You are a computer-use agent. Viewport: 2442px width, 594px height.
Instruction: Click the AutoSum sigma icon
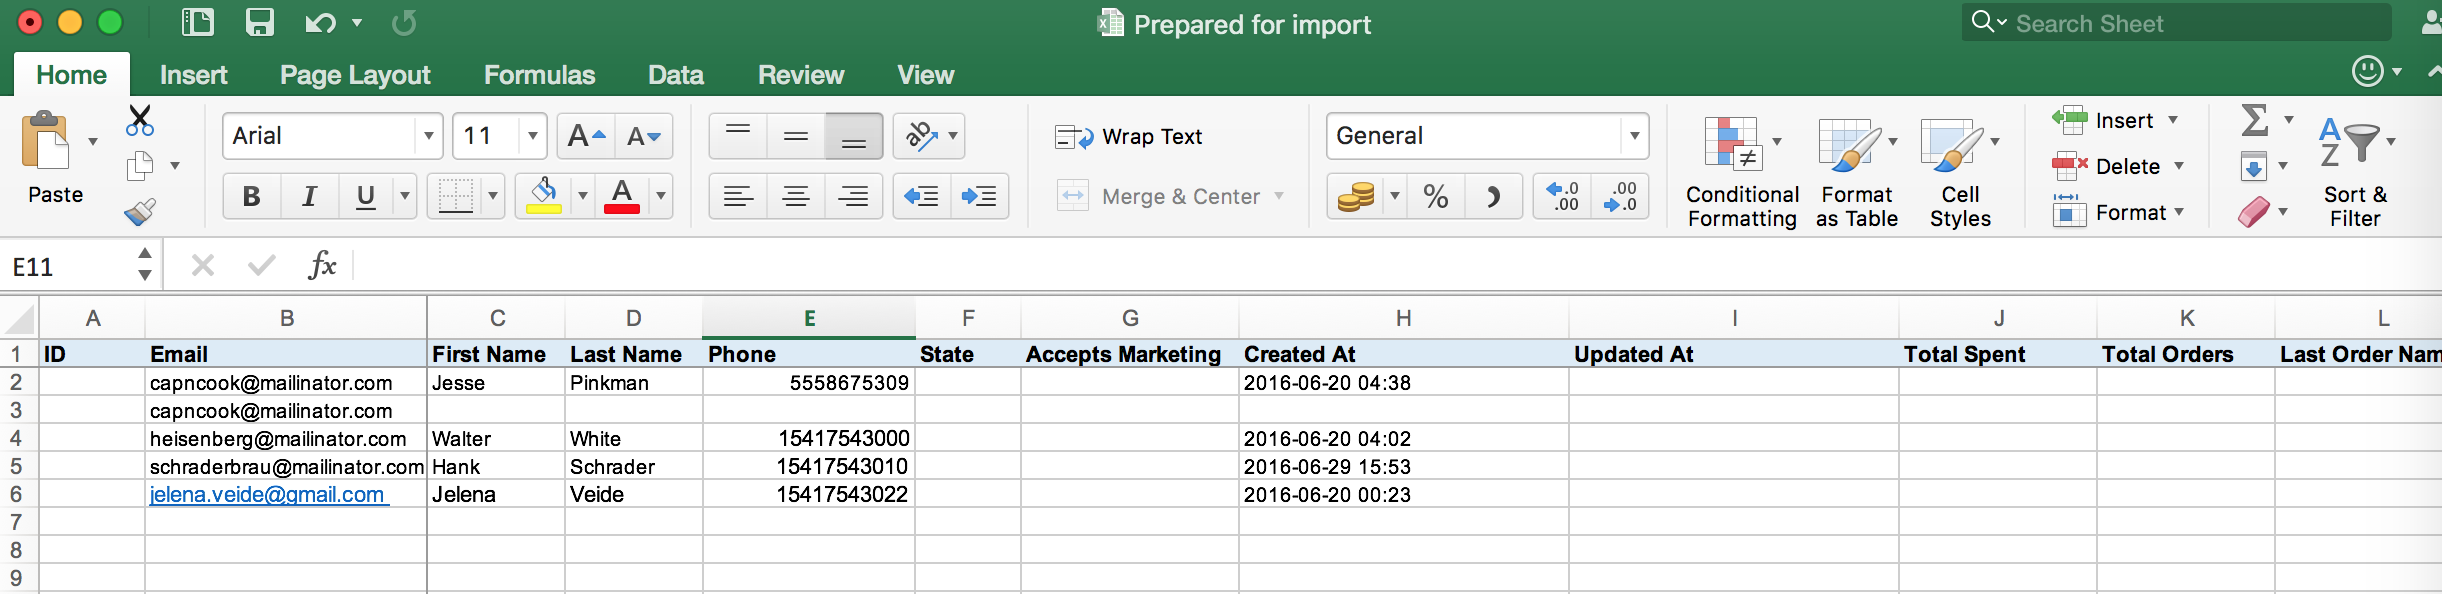pos(2254,121)
